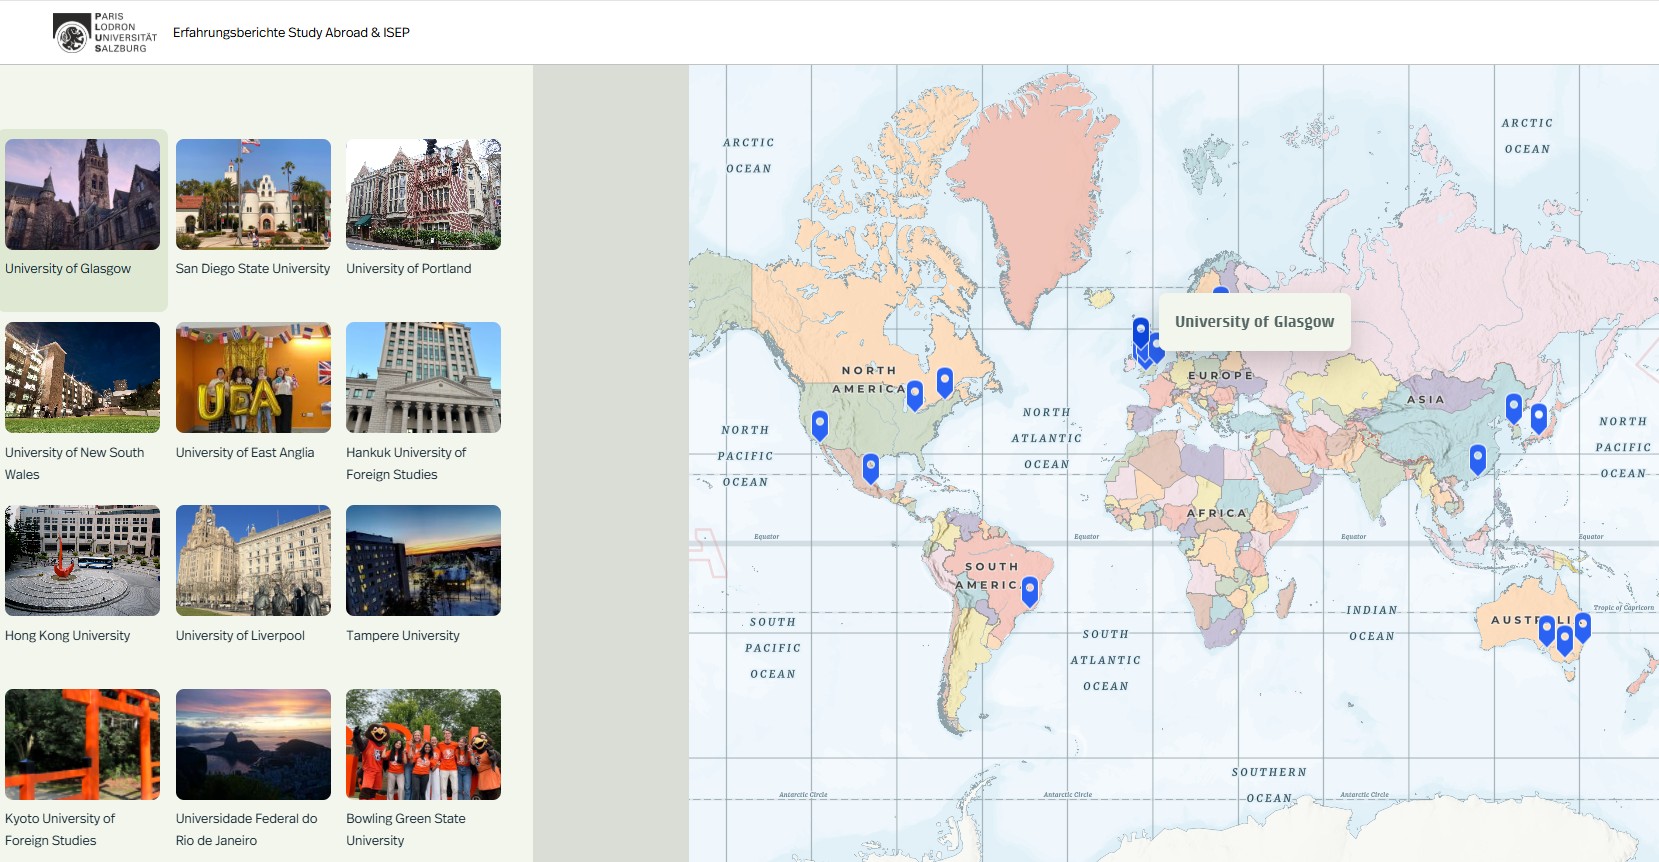Click the "San Diego State University" card title
This screenshot has width=1659, height=862.
click(253, 269)
